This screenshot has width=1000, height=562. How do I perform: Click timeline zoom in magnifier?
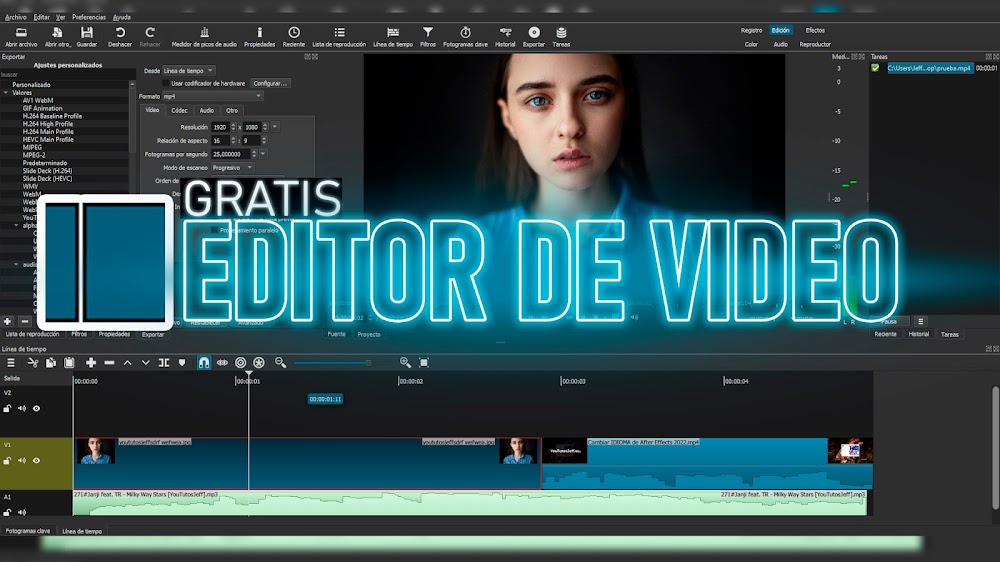tap(405, 363)
